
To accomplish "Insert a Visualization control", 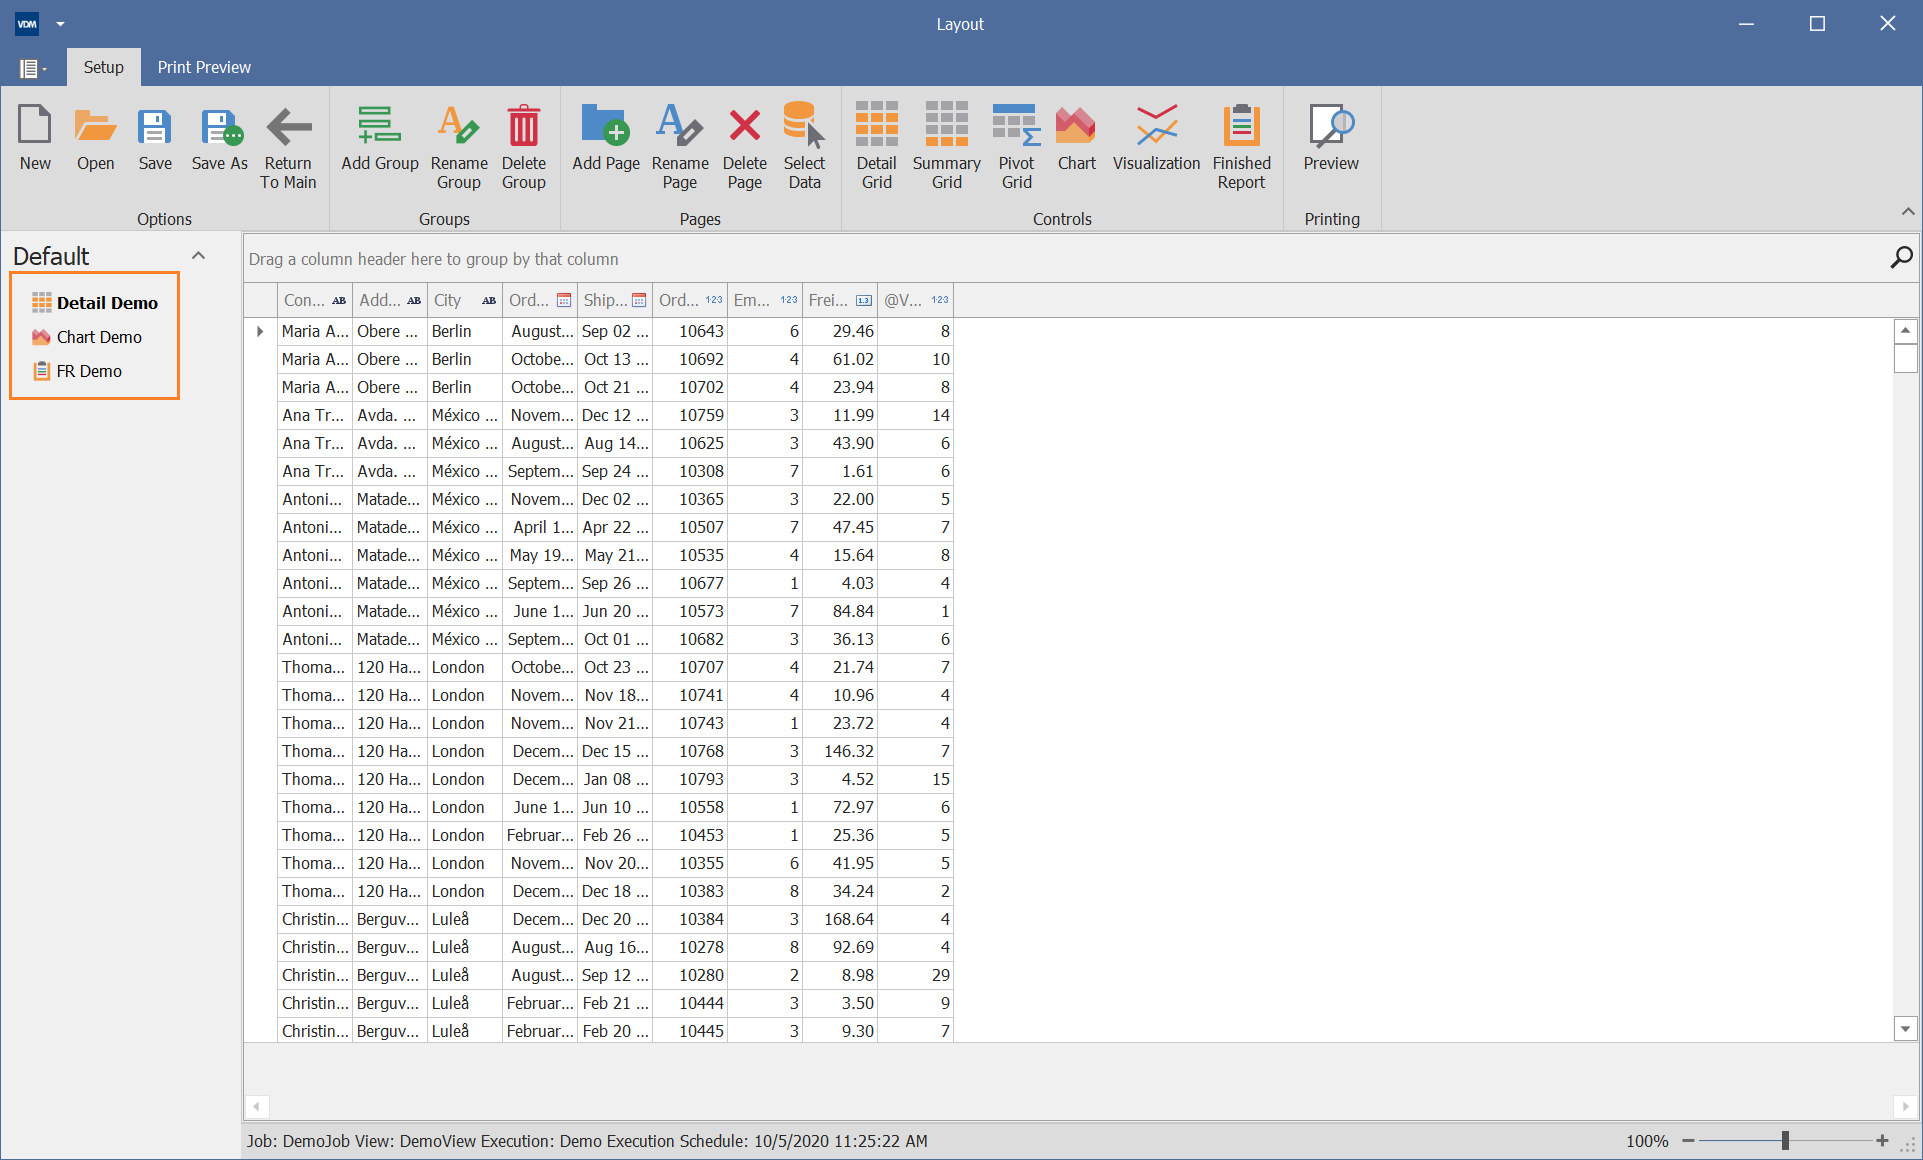I will [x=1156, y=139].
